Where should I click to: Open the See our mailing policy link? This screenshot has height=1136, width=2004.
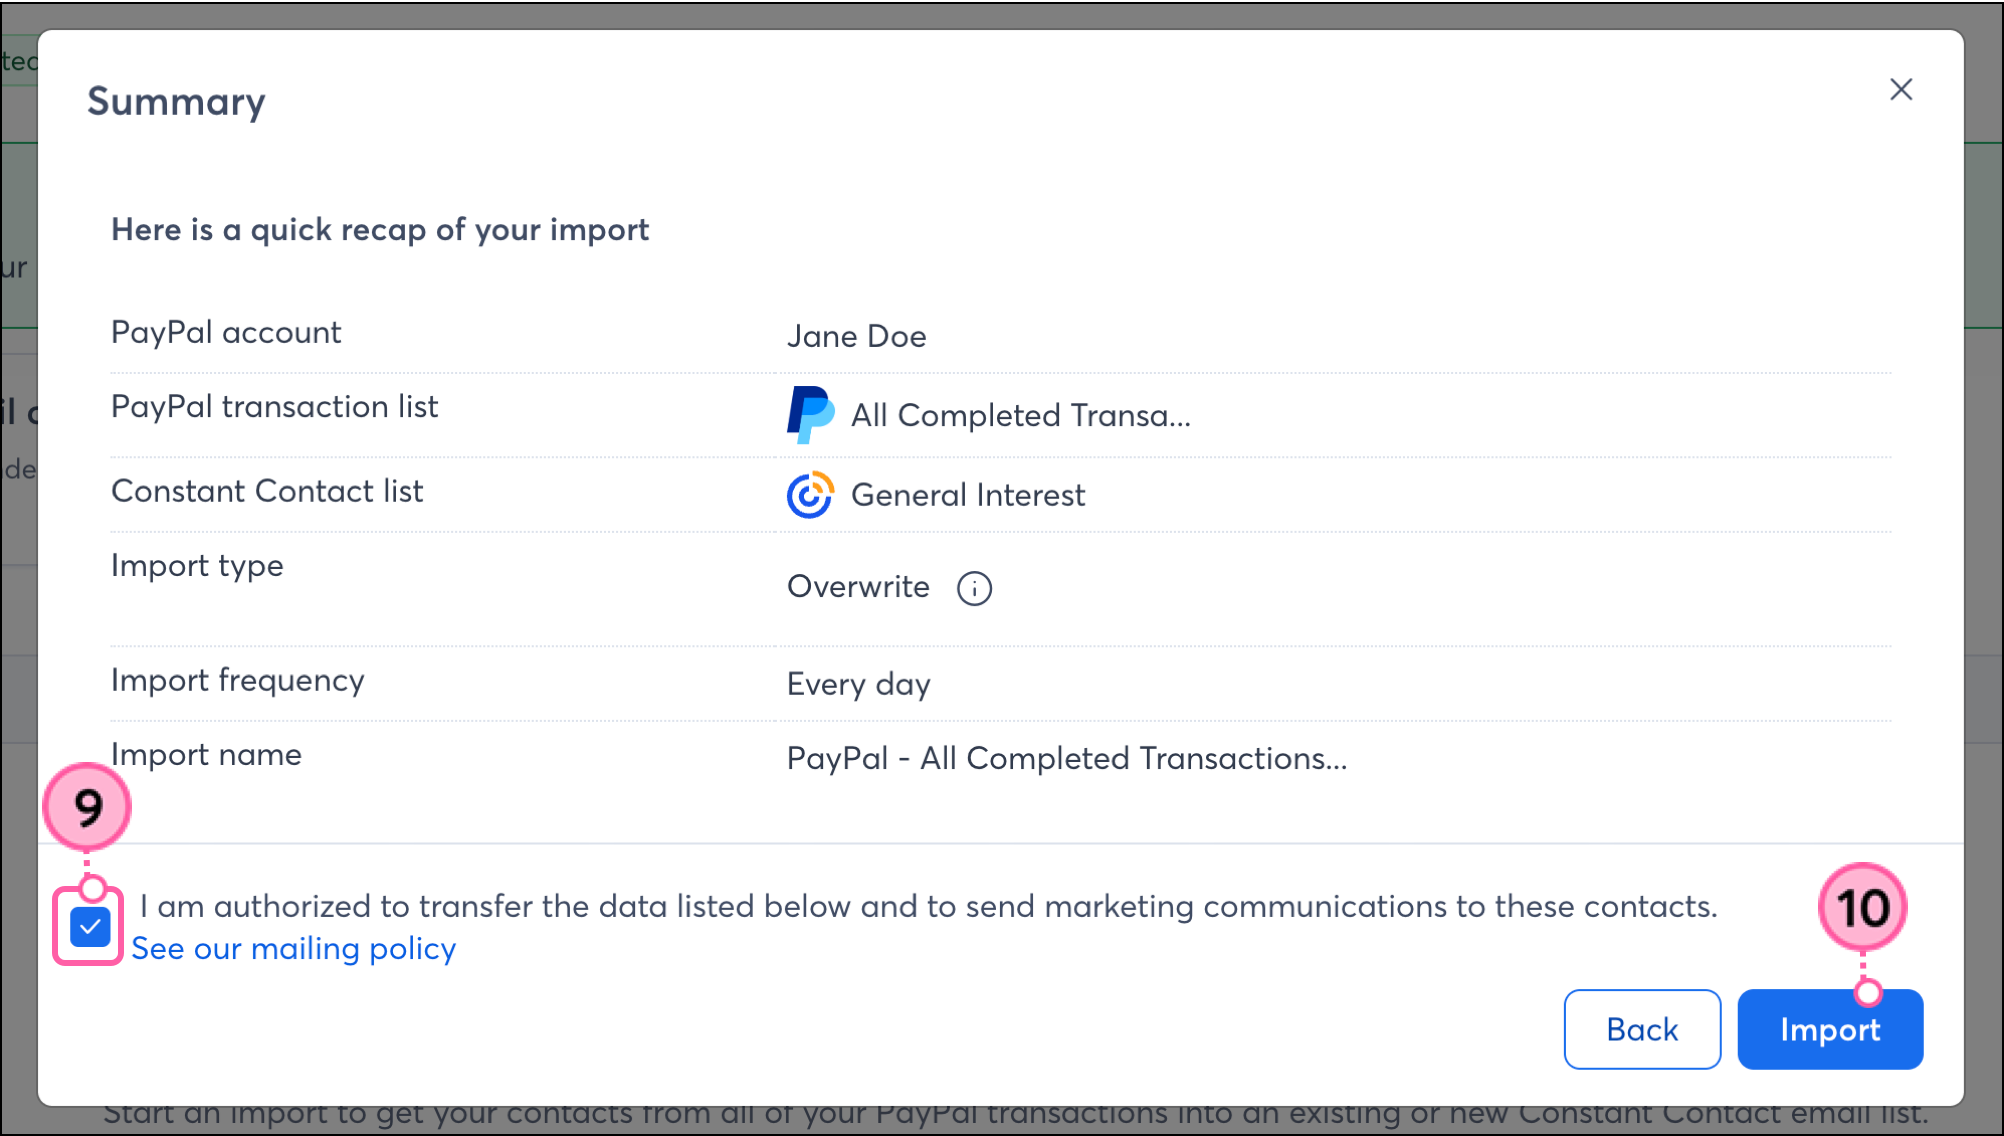[294, 948]
